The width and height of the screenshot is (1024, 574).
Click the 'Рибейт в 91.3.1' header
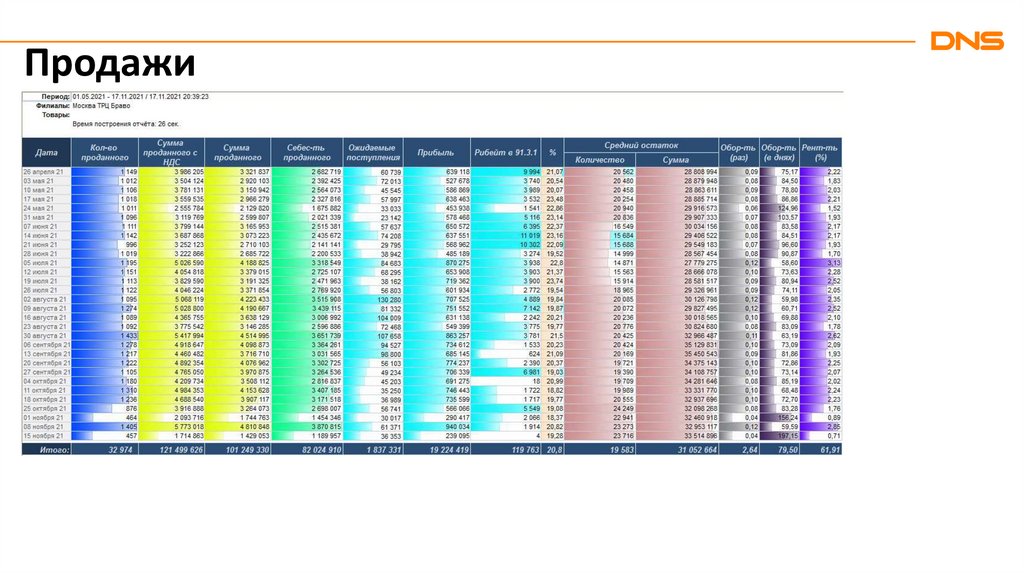[505, 152]
